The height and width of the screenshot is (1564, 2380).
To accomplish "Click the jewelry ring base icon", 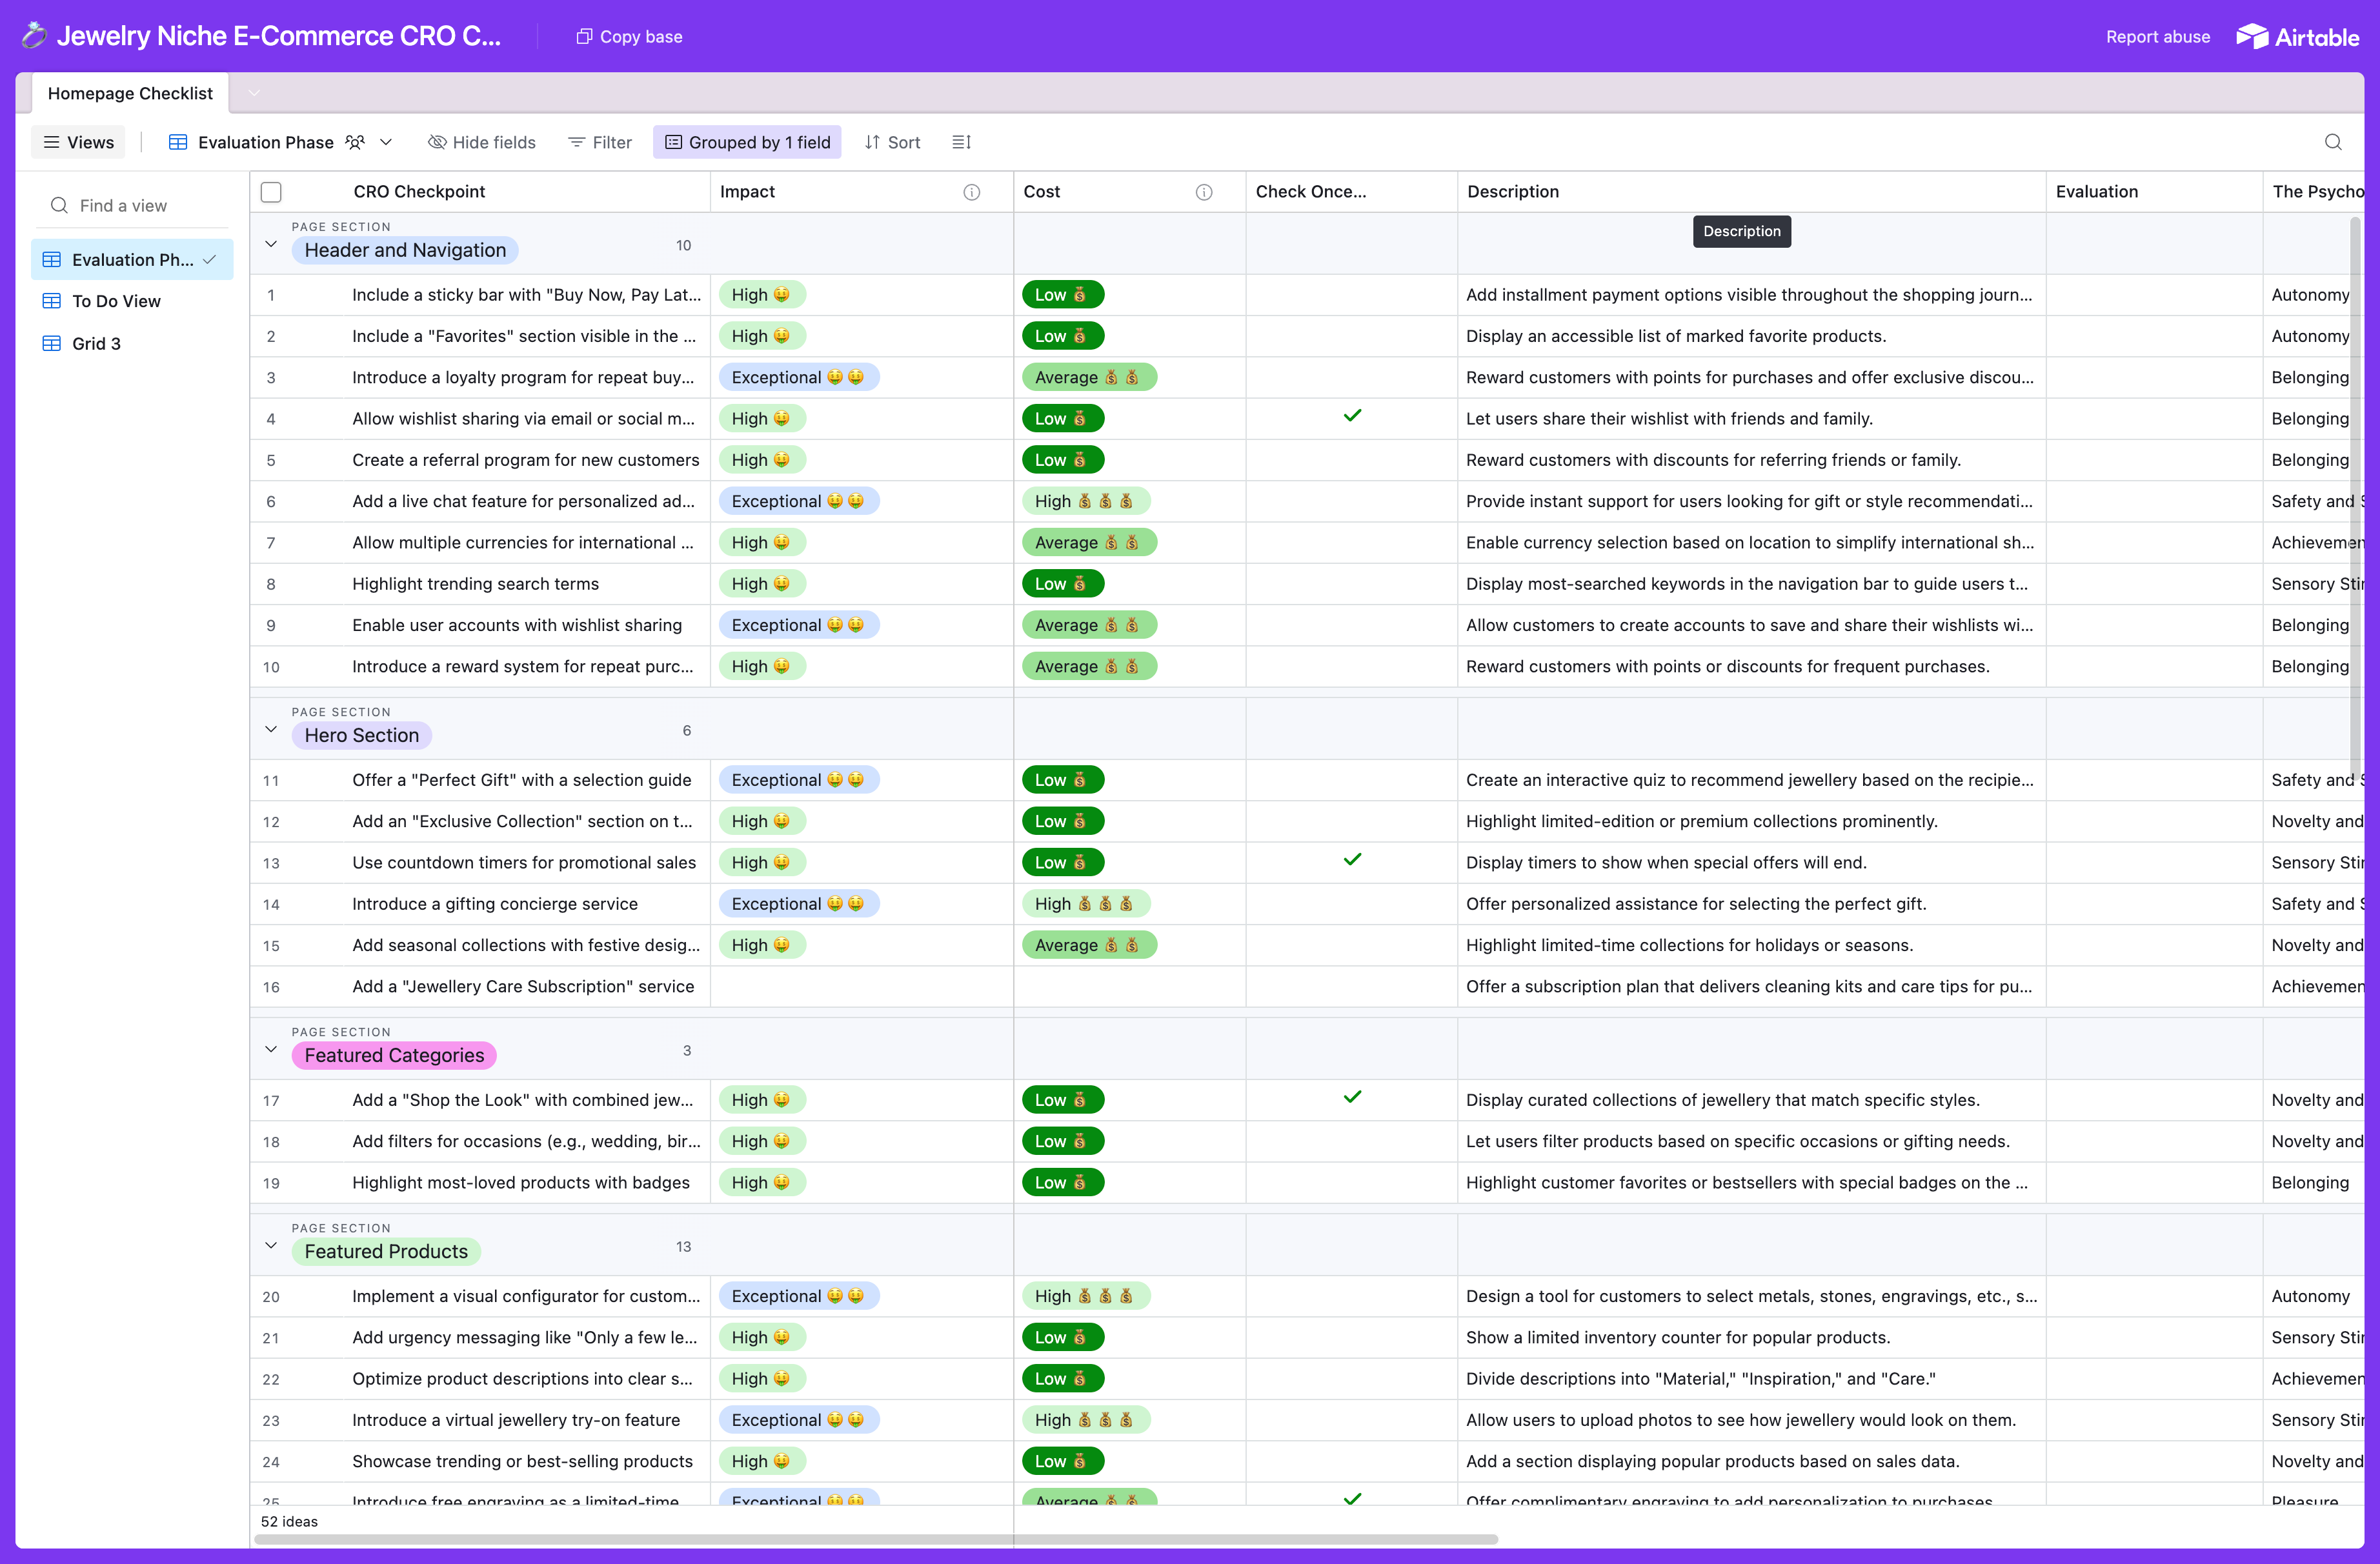I will (33, 36).
